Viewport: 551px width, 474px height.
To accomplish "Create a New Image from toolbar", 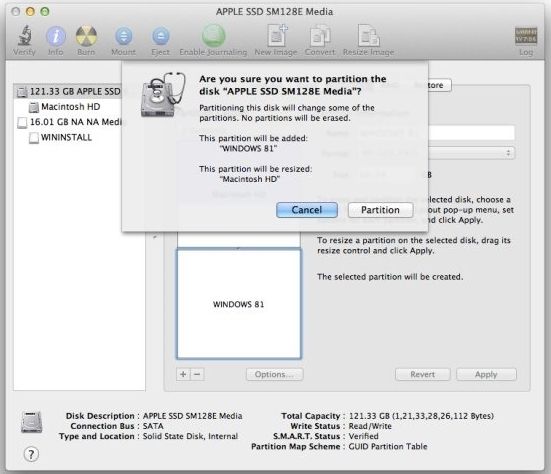I will pos(277,35).
